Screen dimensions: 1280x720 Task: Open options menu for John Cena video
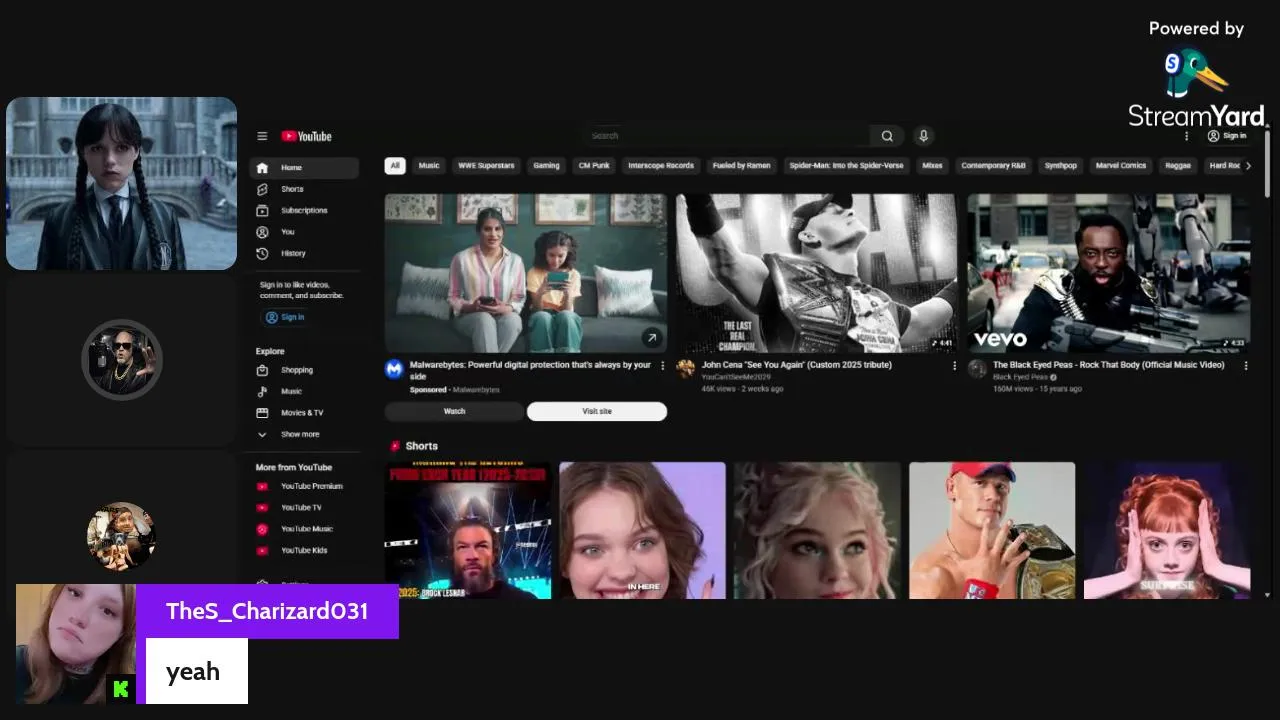(x=954, y=366)
